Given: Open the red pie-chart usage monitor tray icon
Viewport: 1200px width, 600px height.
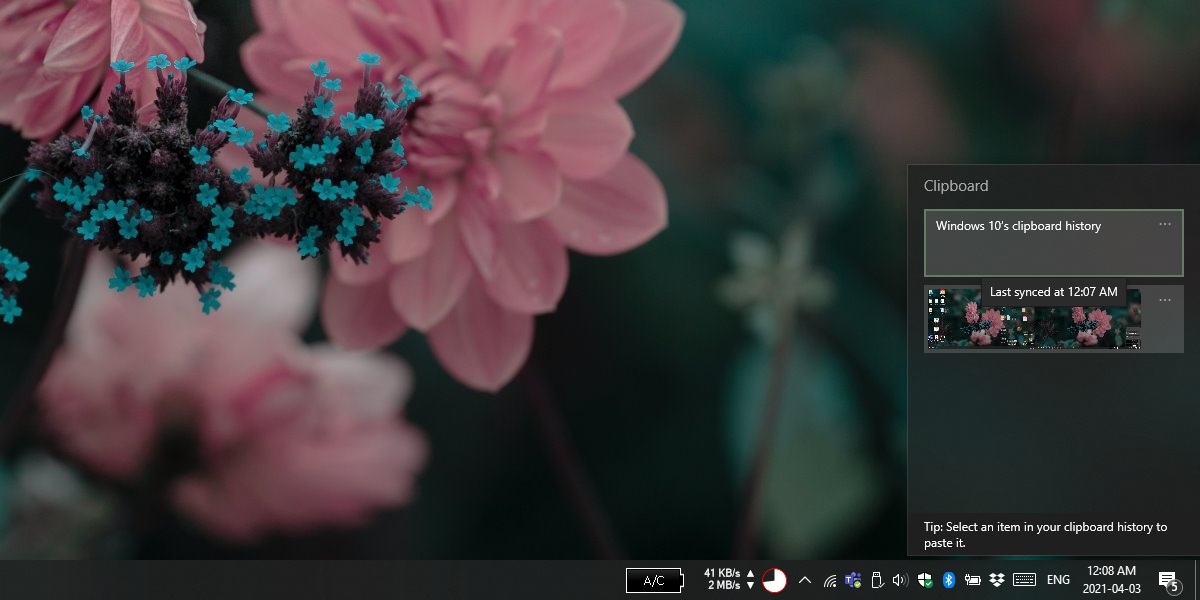Looking at the screenshot, I should click(774, 580).
